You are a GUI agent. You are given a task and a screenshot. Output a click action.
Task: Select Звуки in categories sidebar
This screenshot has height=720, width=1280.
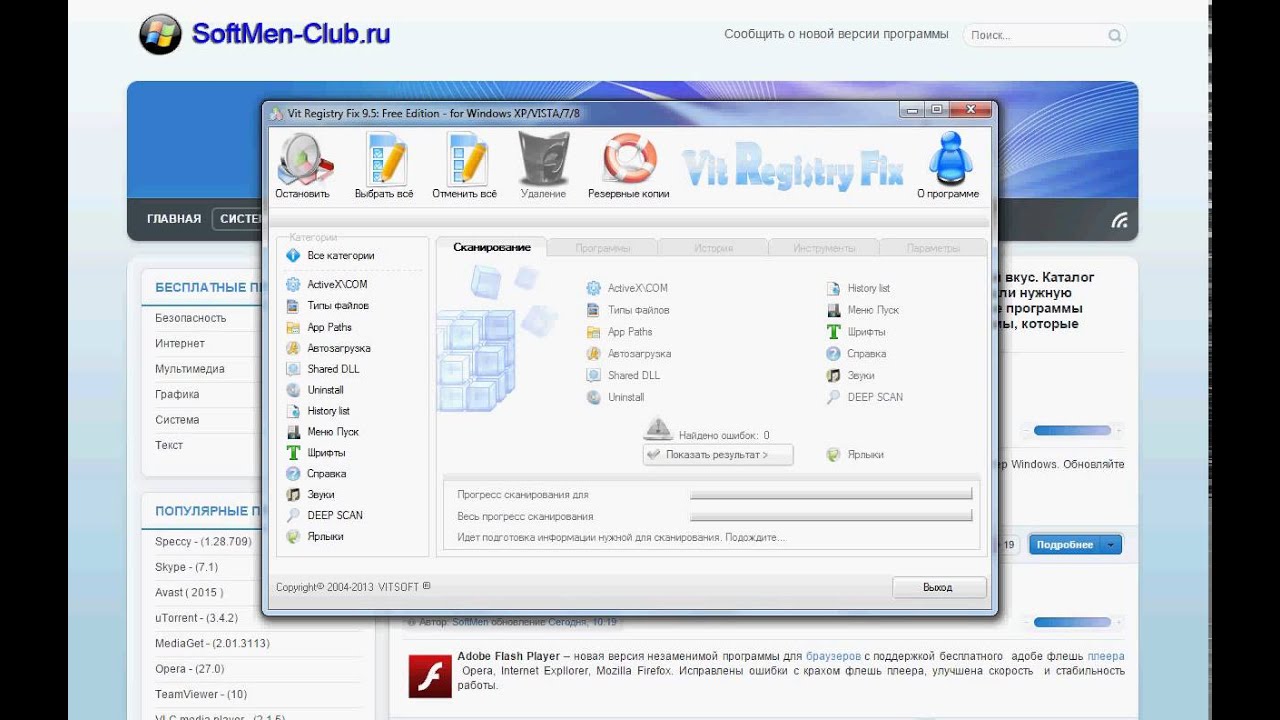(310, 495)
